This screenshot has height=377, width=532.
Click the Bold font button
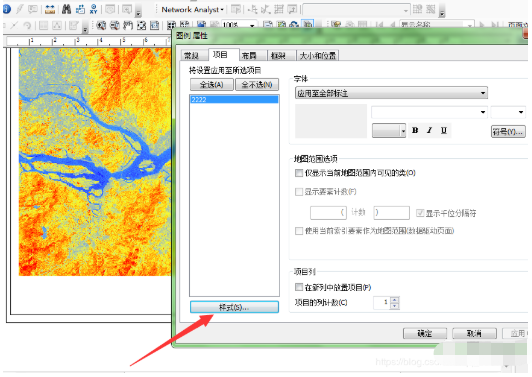(x=415, y=131)
